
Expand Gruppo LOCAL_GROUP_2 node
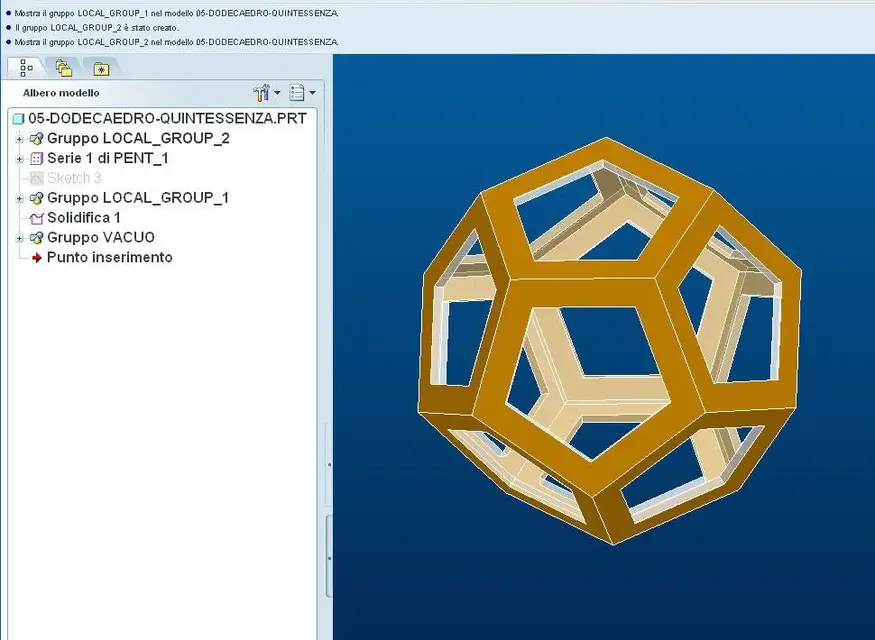click(x=20, y=139)
